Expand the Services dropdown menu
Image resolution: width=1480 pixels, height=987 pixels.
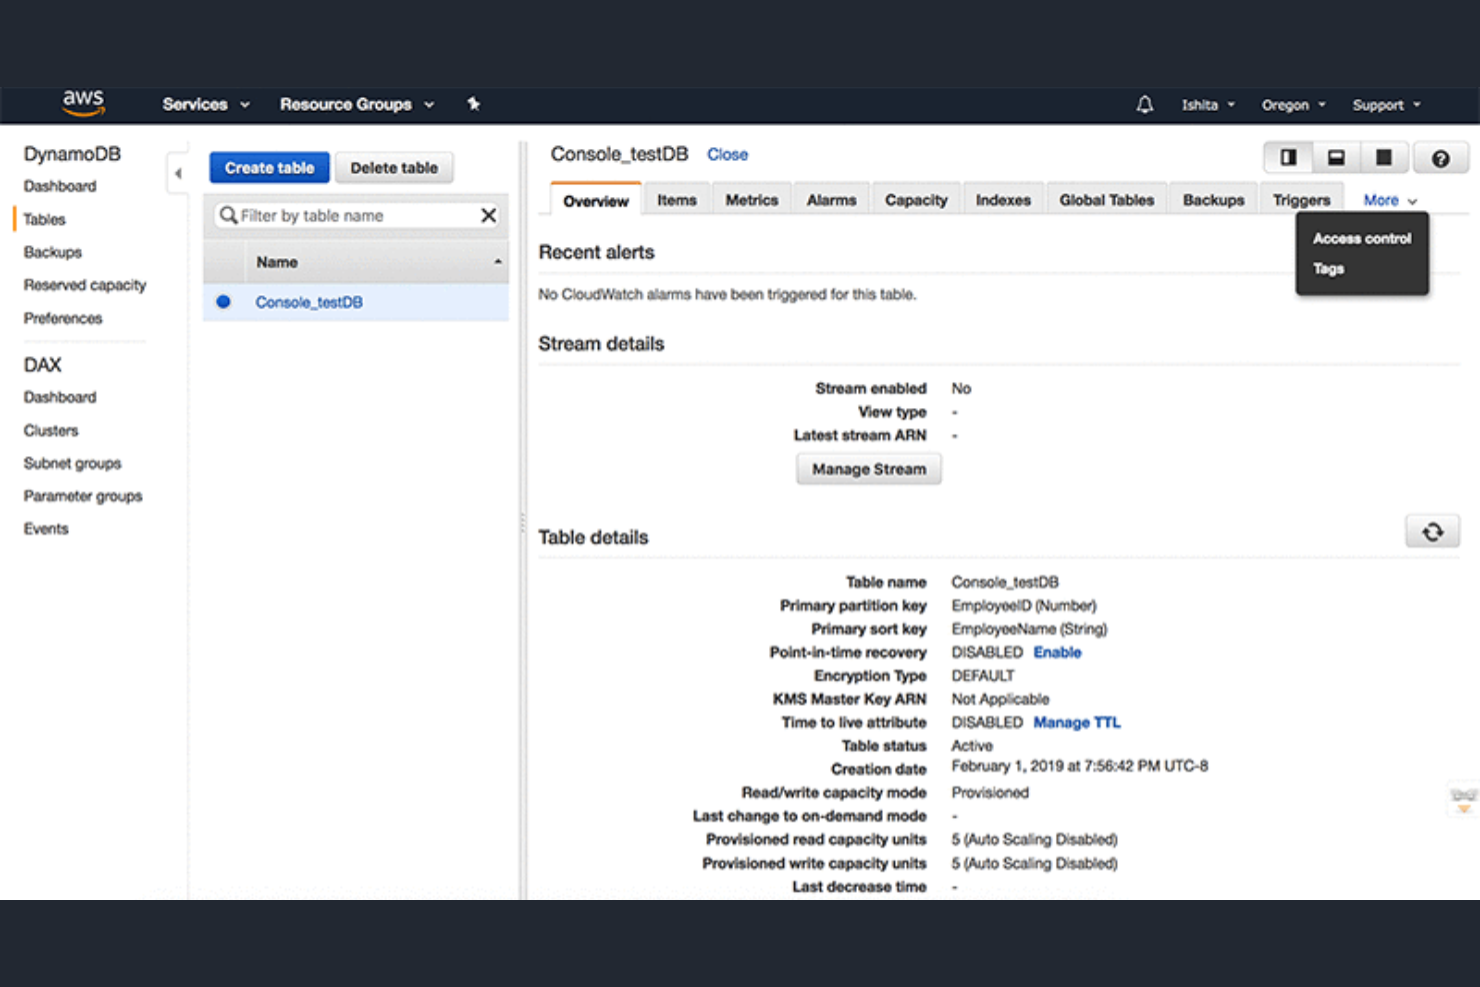pyautogui.click(x=206, y=104)
